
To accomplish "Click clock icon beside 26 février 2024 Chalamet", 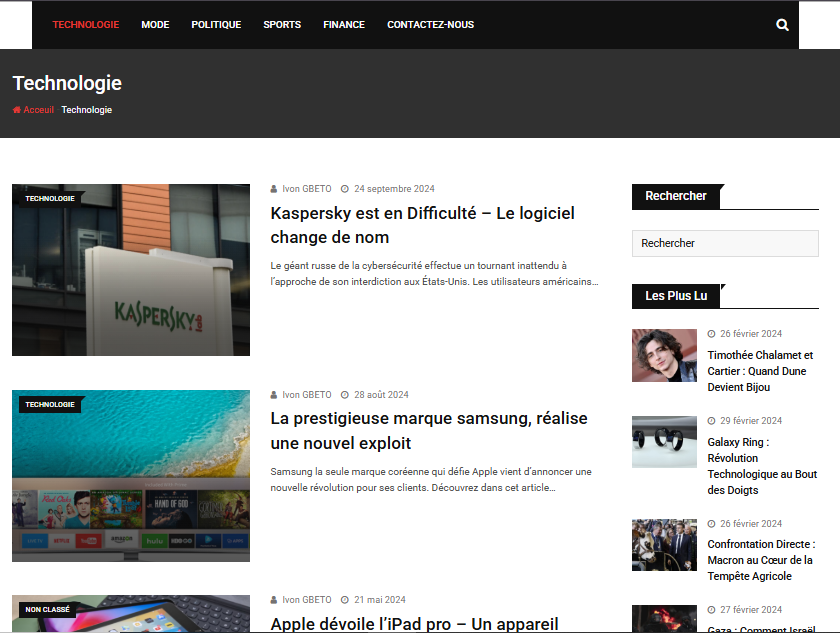I will tap(711, 334).
